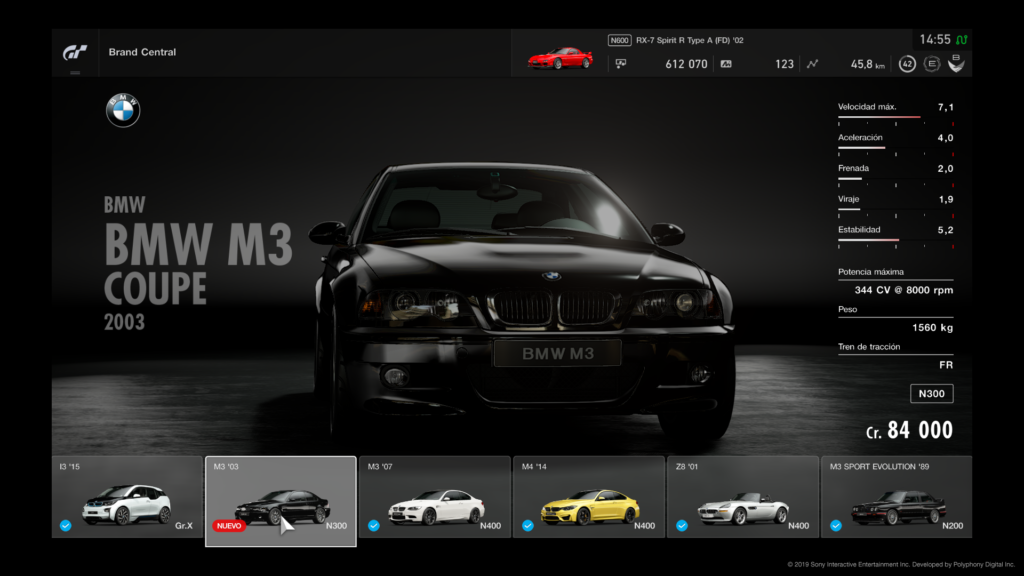Select the silver Z8 '01 car tile

[x=742, y=502]
